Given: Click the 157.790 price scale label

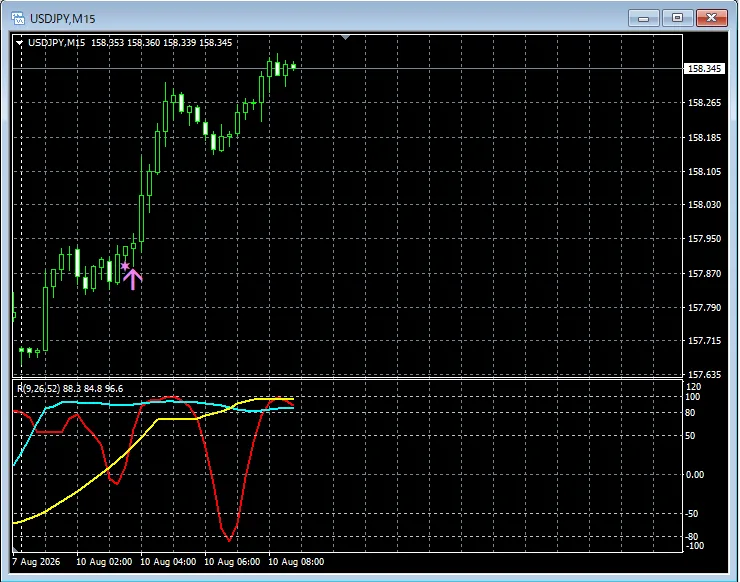Looking at the screenshot, I should pos(704,308).
